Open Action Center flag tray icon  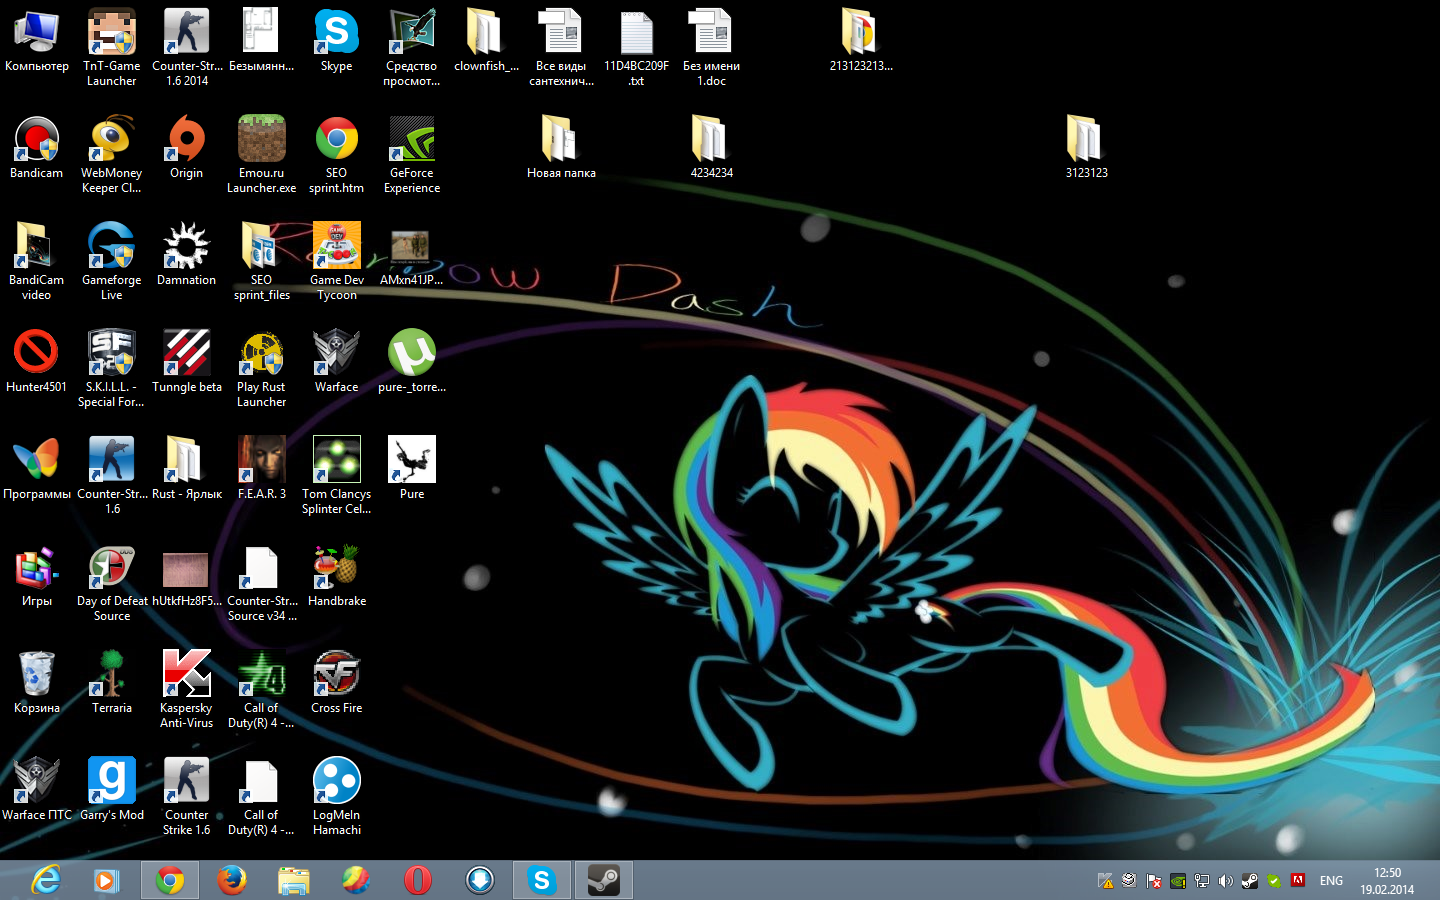tap(1153, 881)
